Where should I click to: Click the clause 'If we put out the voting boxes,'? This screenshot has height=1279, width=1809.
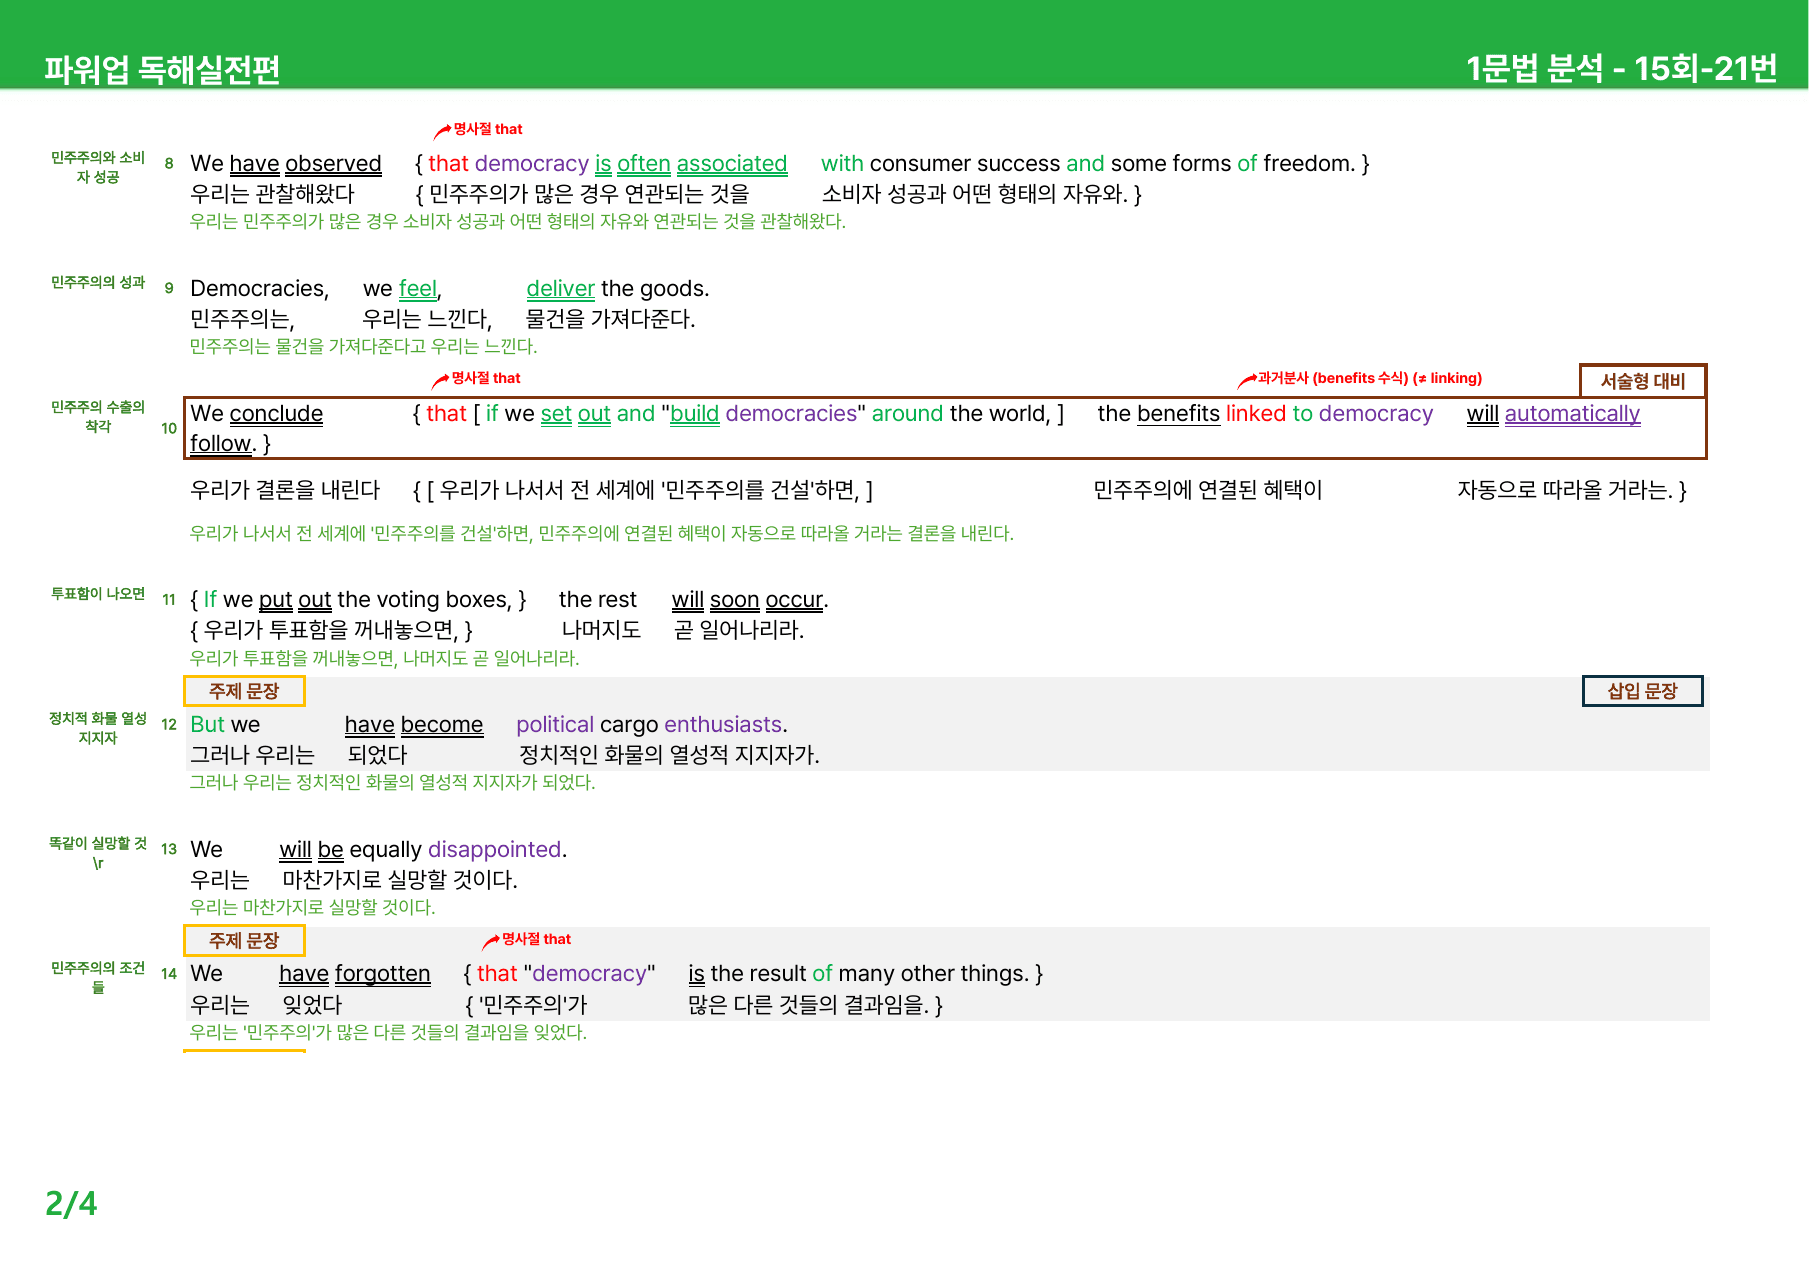360,600
